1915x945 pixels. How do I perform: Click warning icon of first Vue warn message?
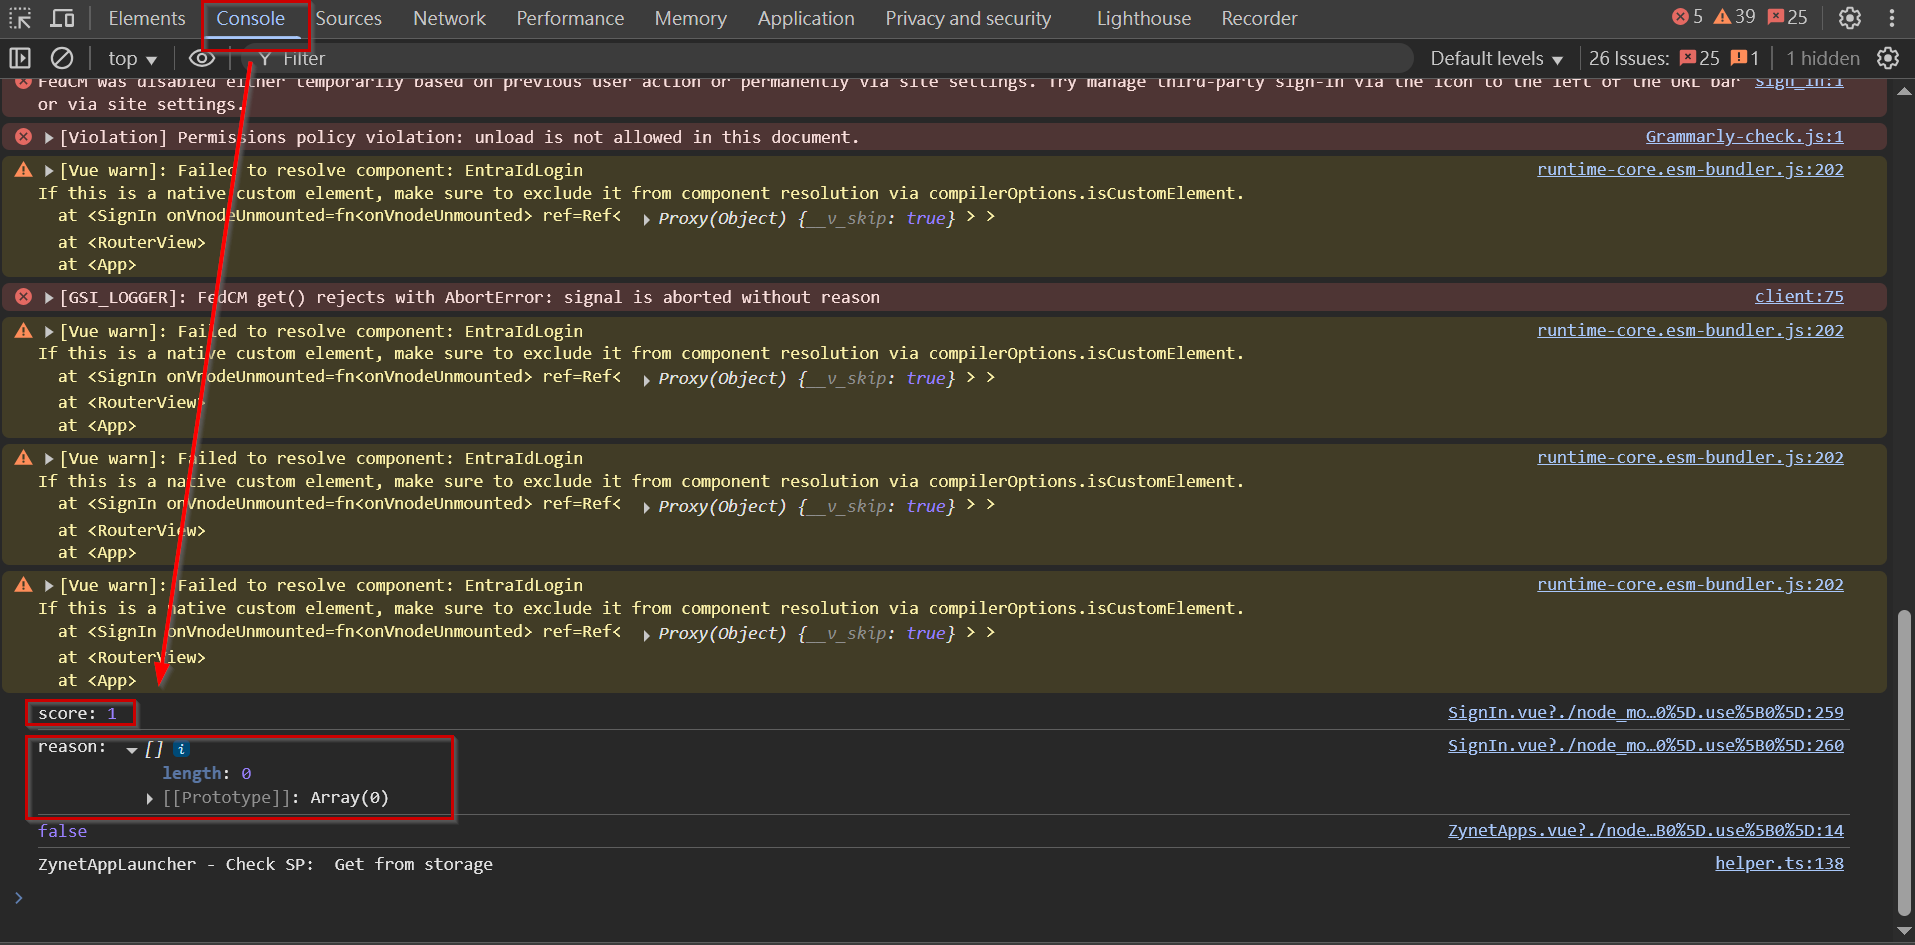point(23,170)
